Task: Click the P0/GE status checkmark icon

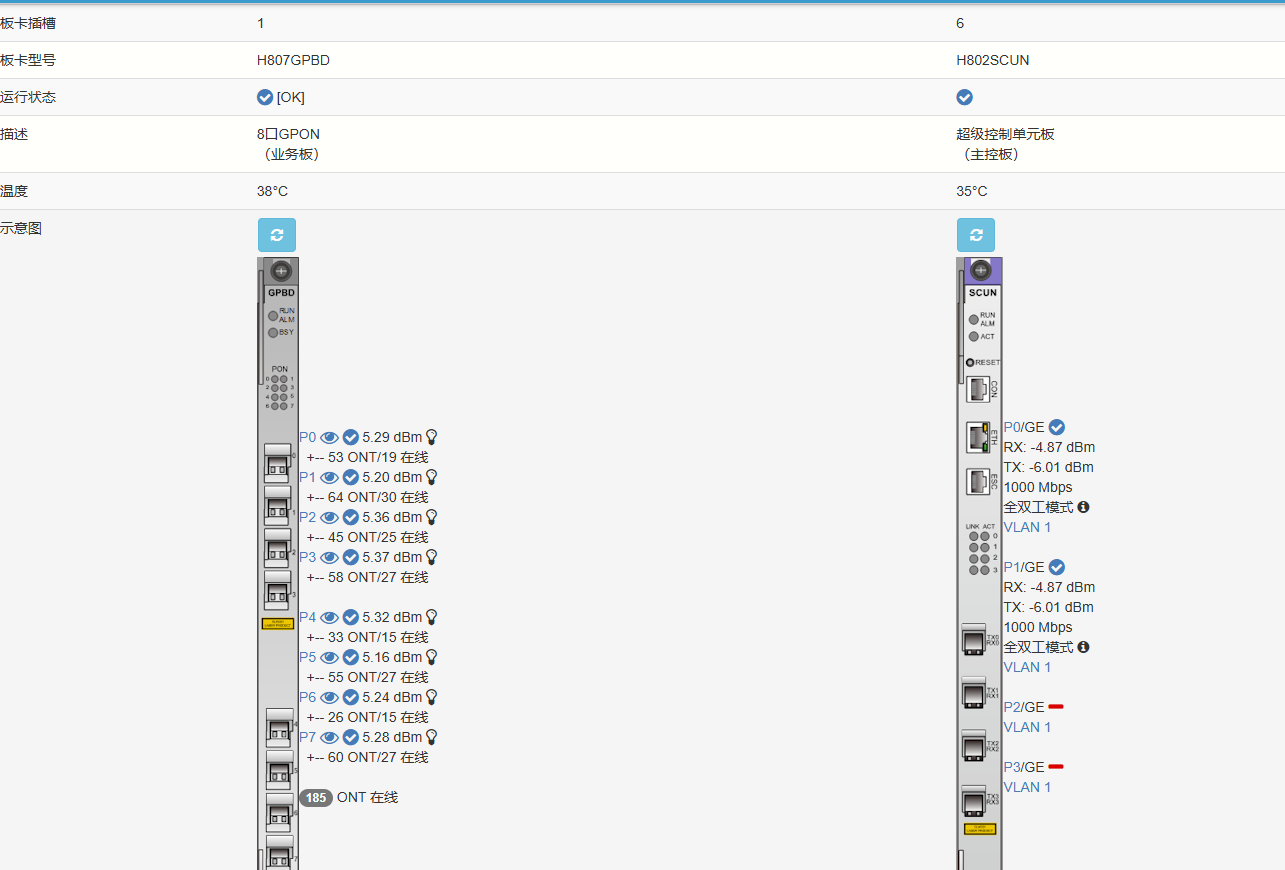Action: click(1057, 427)
